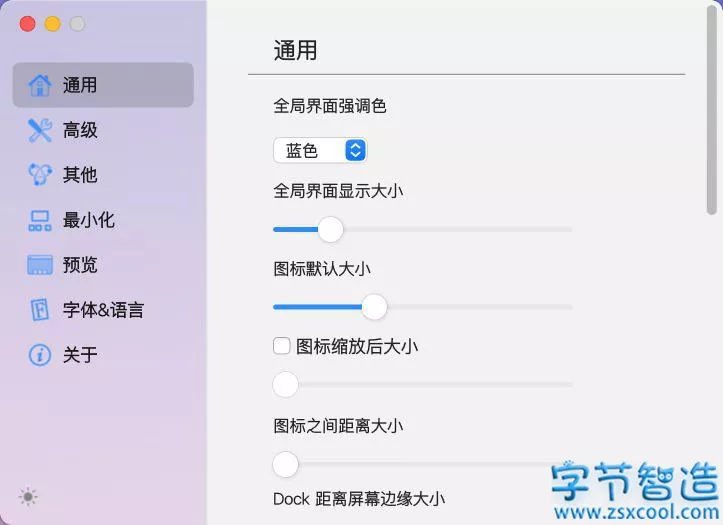Toggle the brightness sun icon at sidebar bottom

(28, 496)
